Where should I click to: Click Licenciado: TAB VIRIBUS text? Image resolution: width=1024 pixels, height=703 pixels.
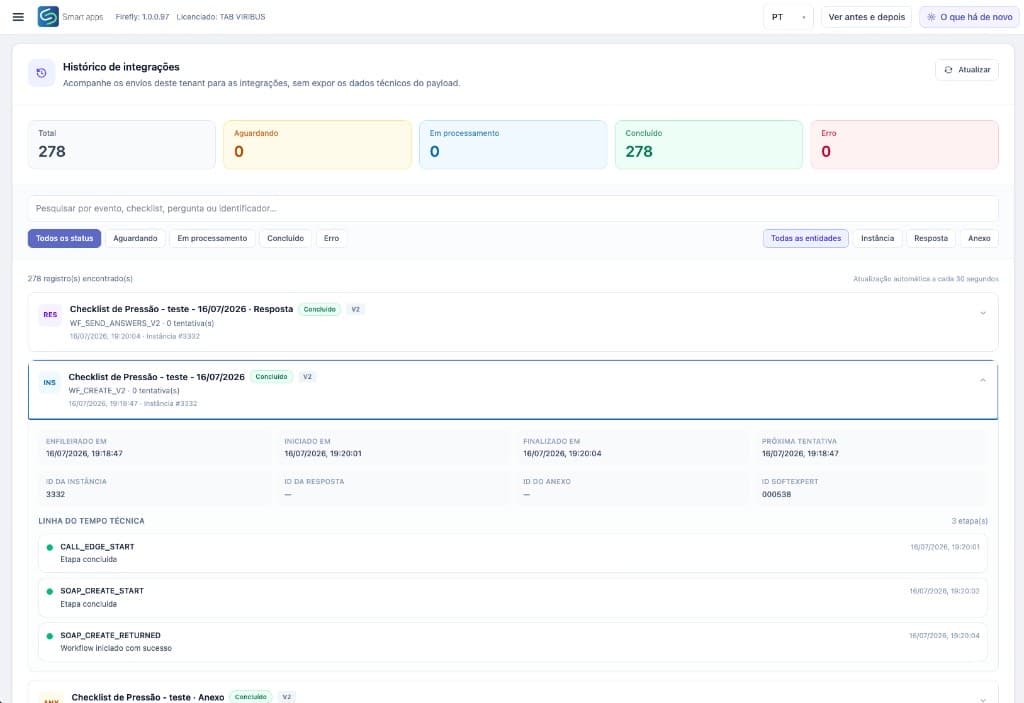pyautogui.click(x=221, y=17)
